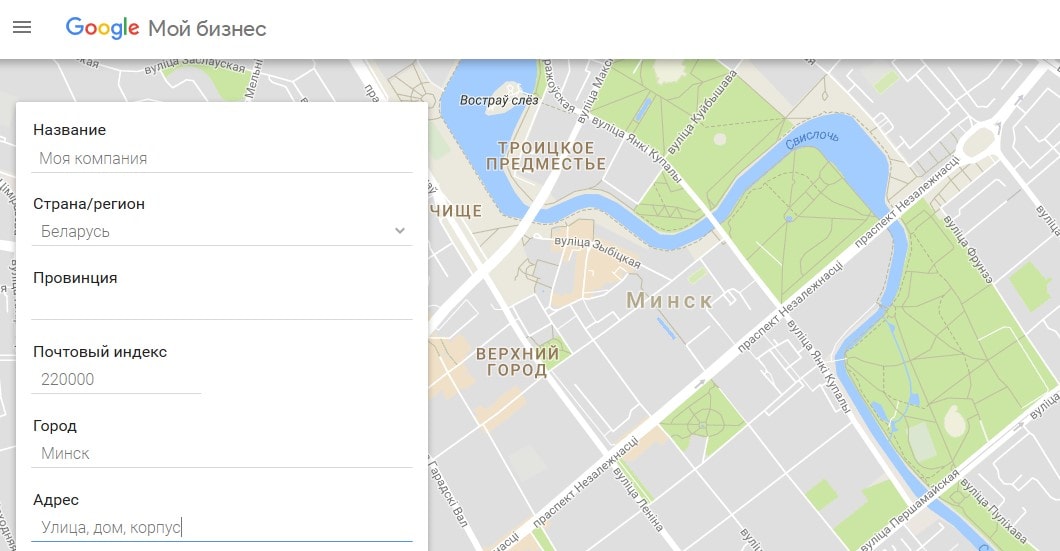
Task: Click the Верхний город map label
Action: click(517, 362)
